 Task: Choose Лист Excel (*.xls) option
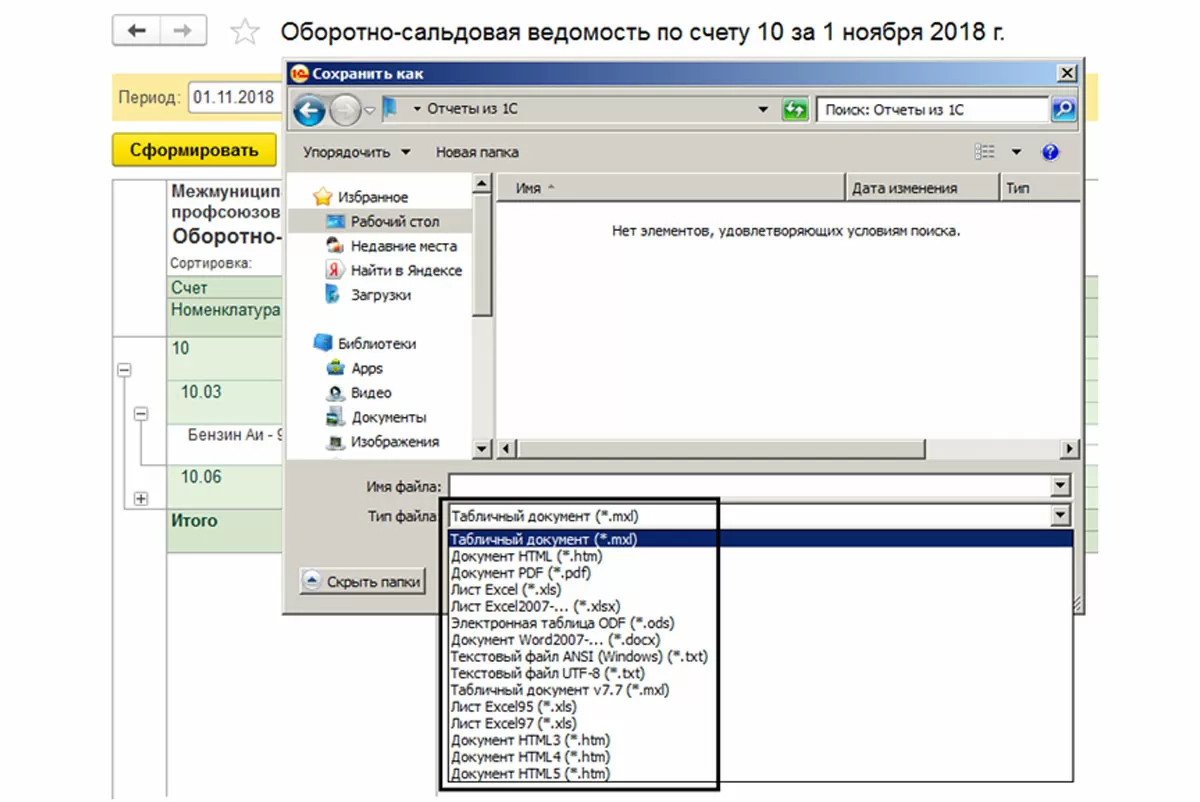(760, 590)
